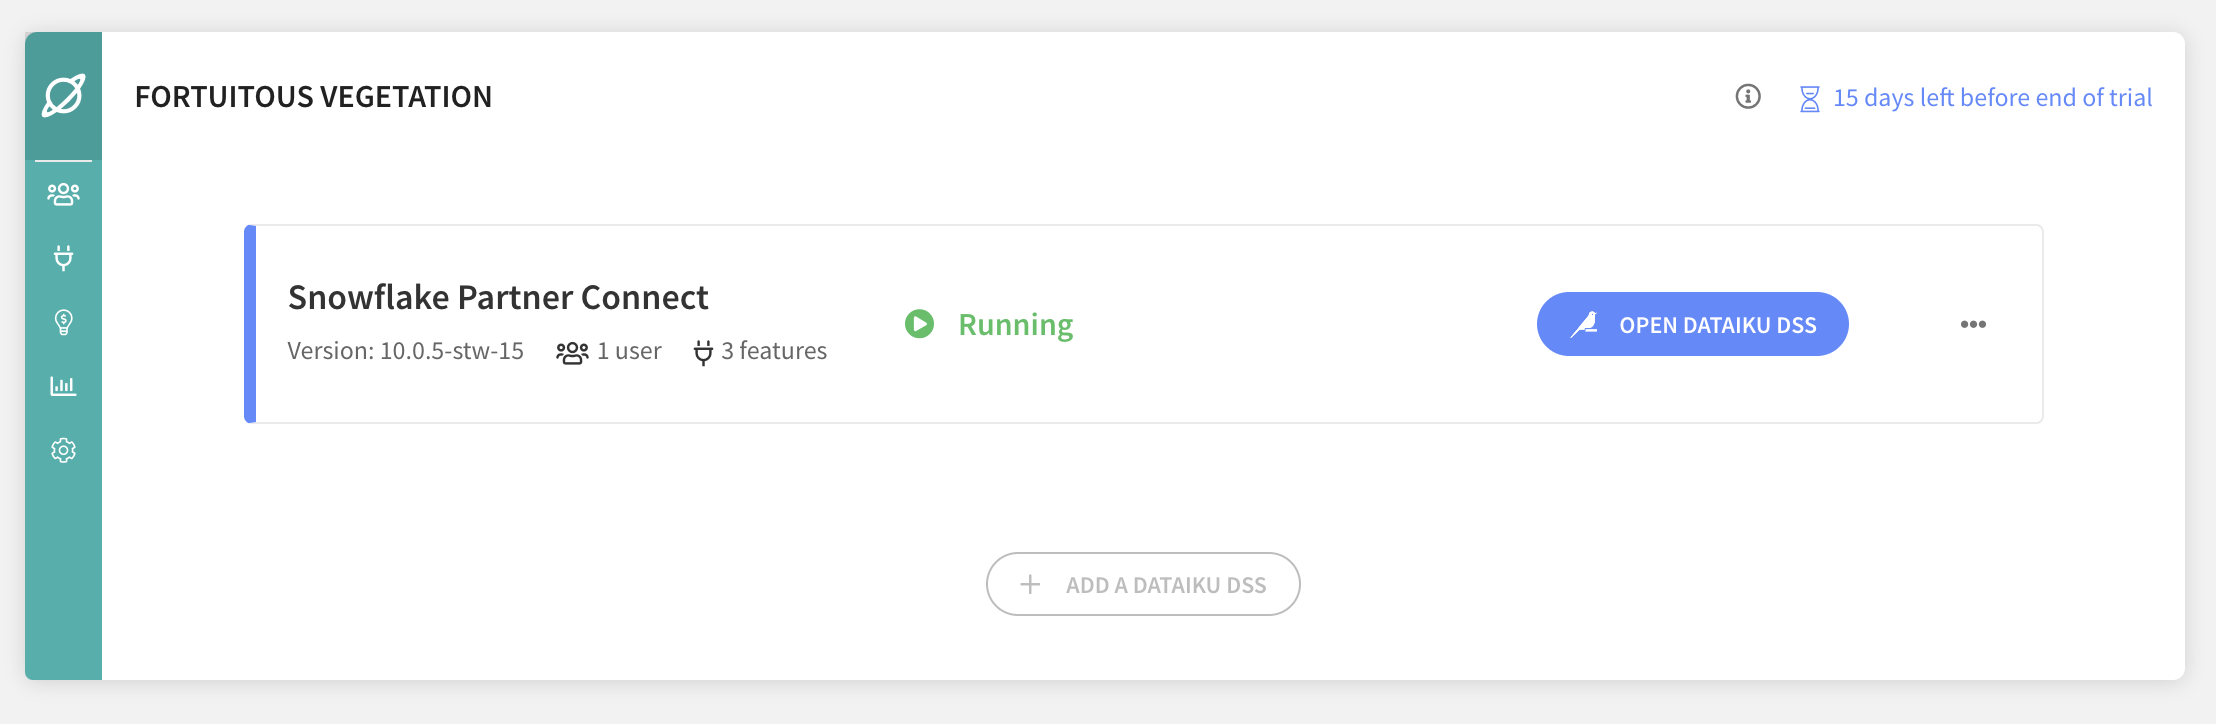Click the hourglass trial icon
This screenshot has width=2216, height=724.
(1809, 99)
